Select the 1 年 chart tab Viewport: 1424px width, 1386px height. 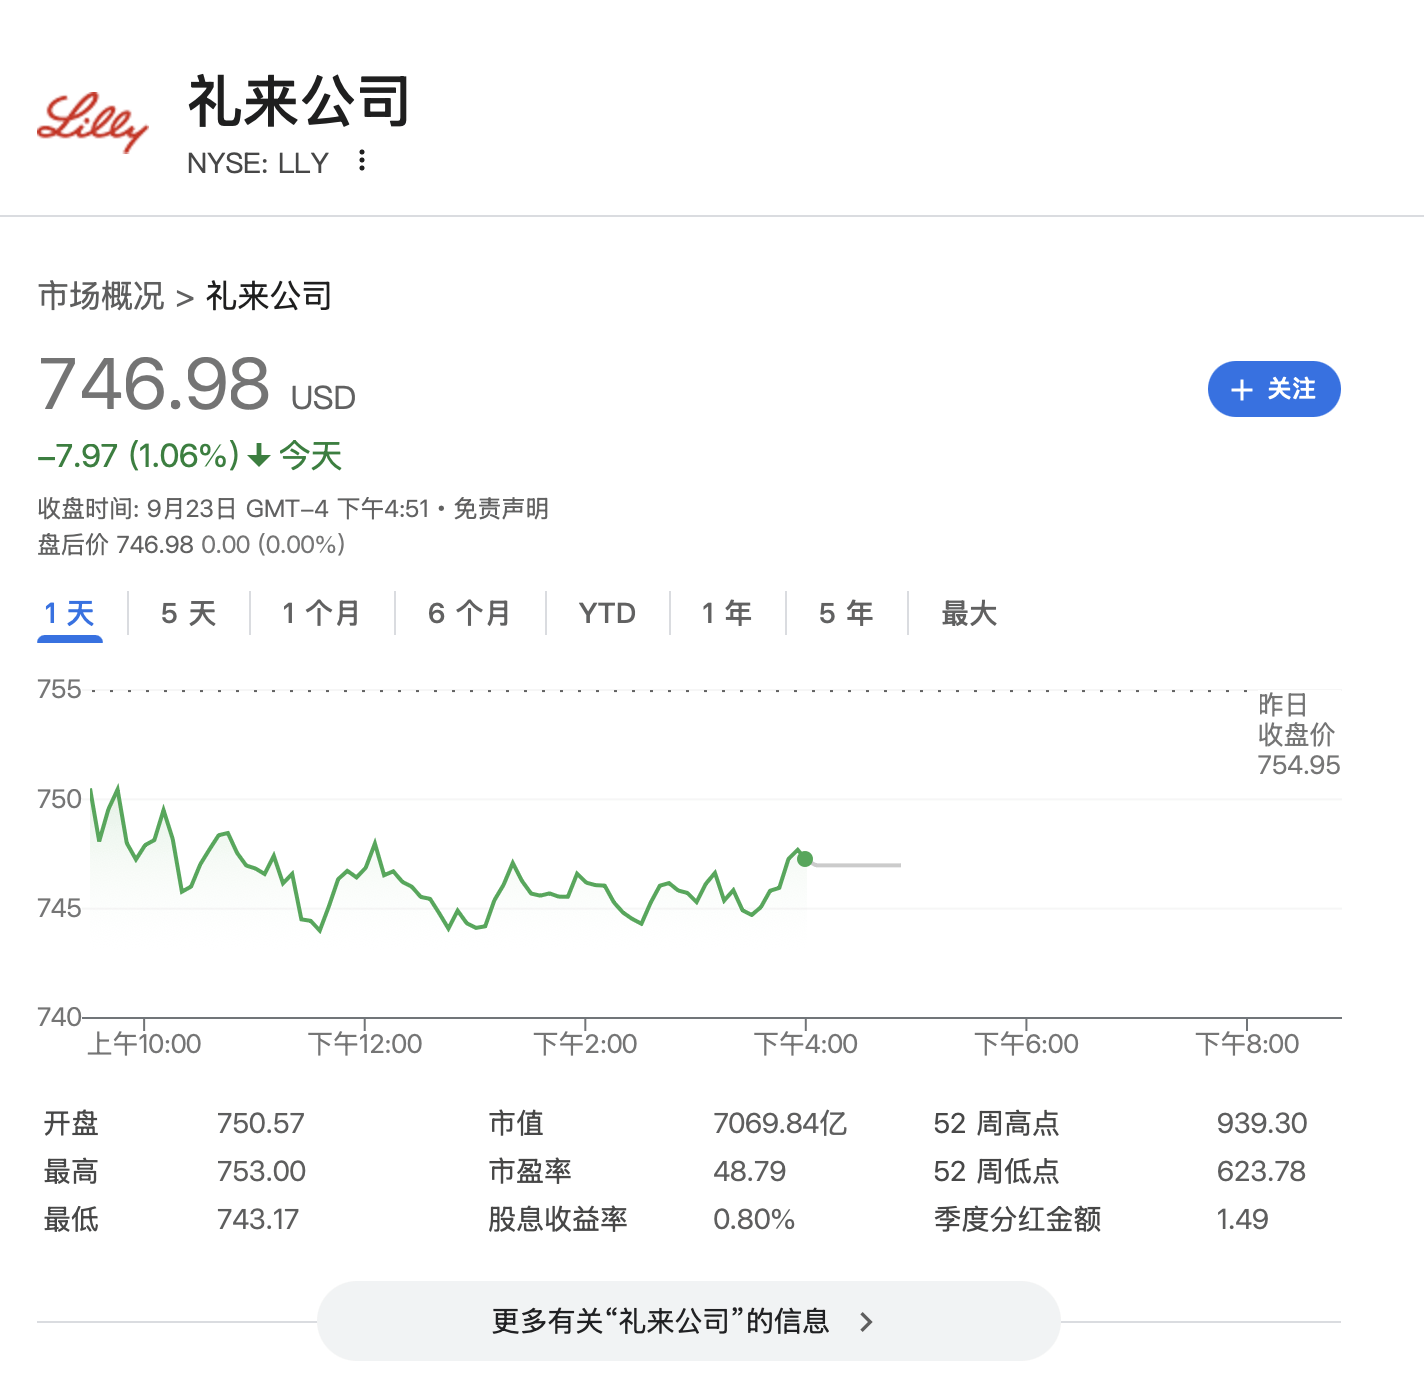pyautogui.click(x=727, y=613)
